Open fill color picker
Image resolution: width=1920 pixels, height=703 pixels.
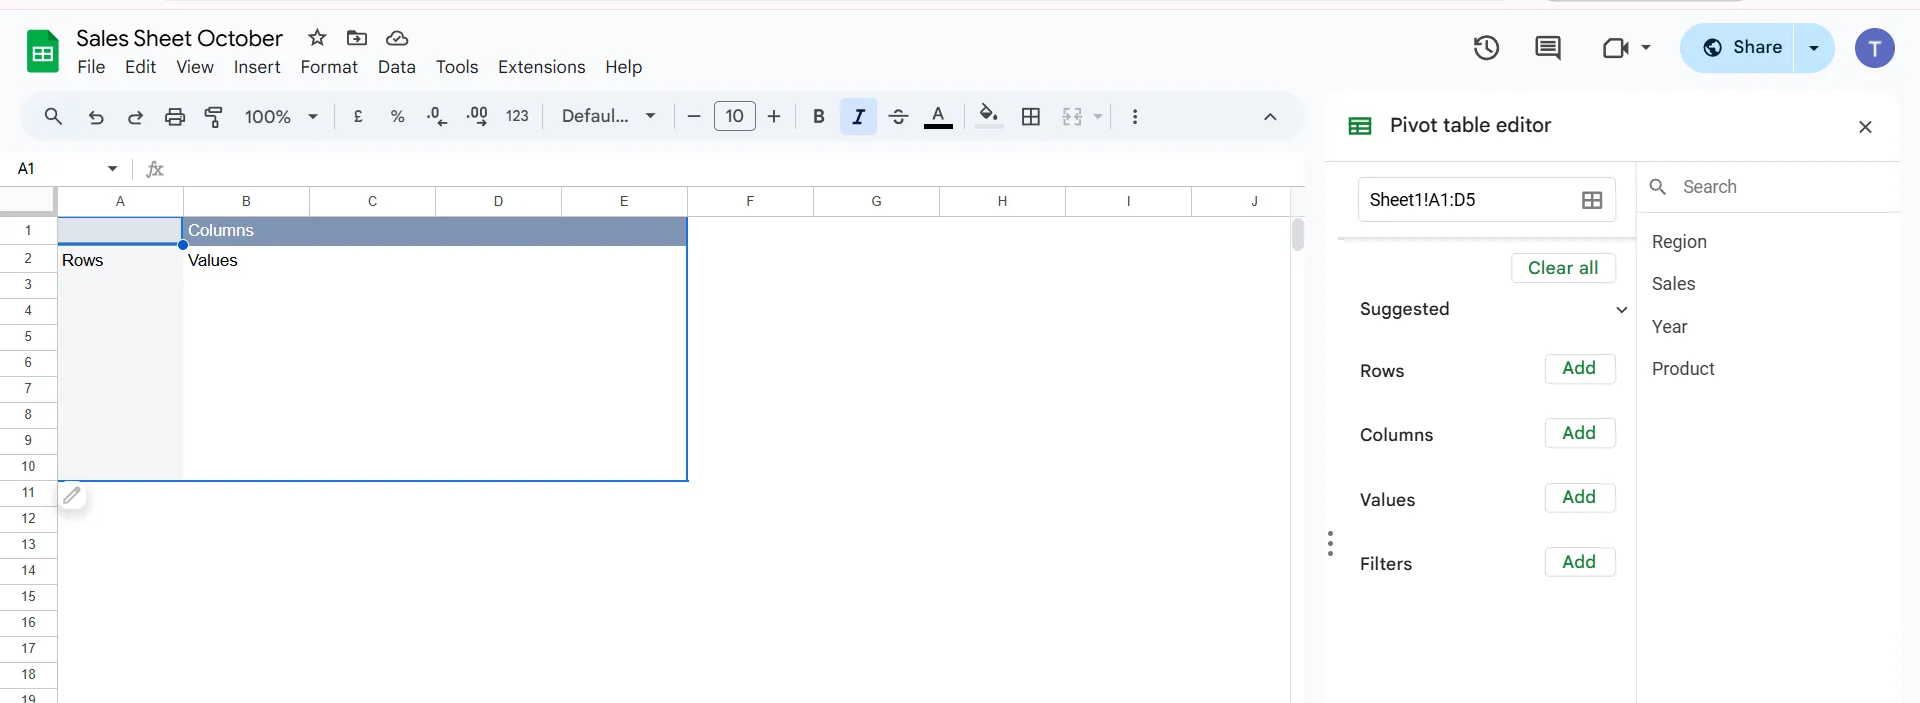pos(989,116)
